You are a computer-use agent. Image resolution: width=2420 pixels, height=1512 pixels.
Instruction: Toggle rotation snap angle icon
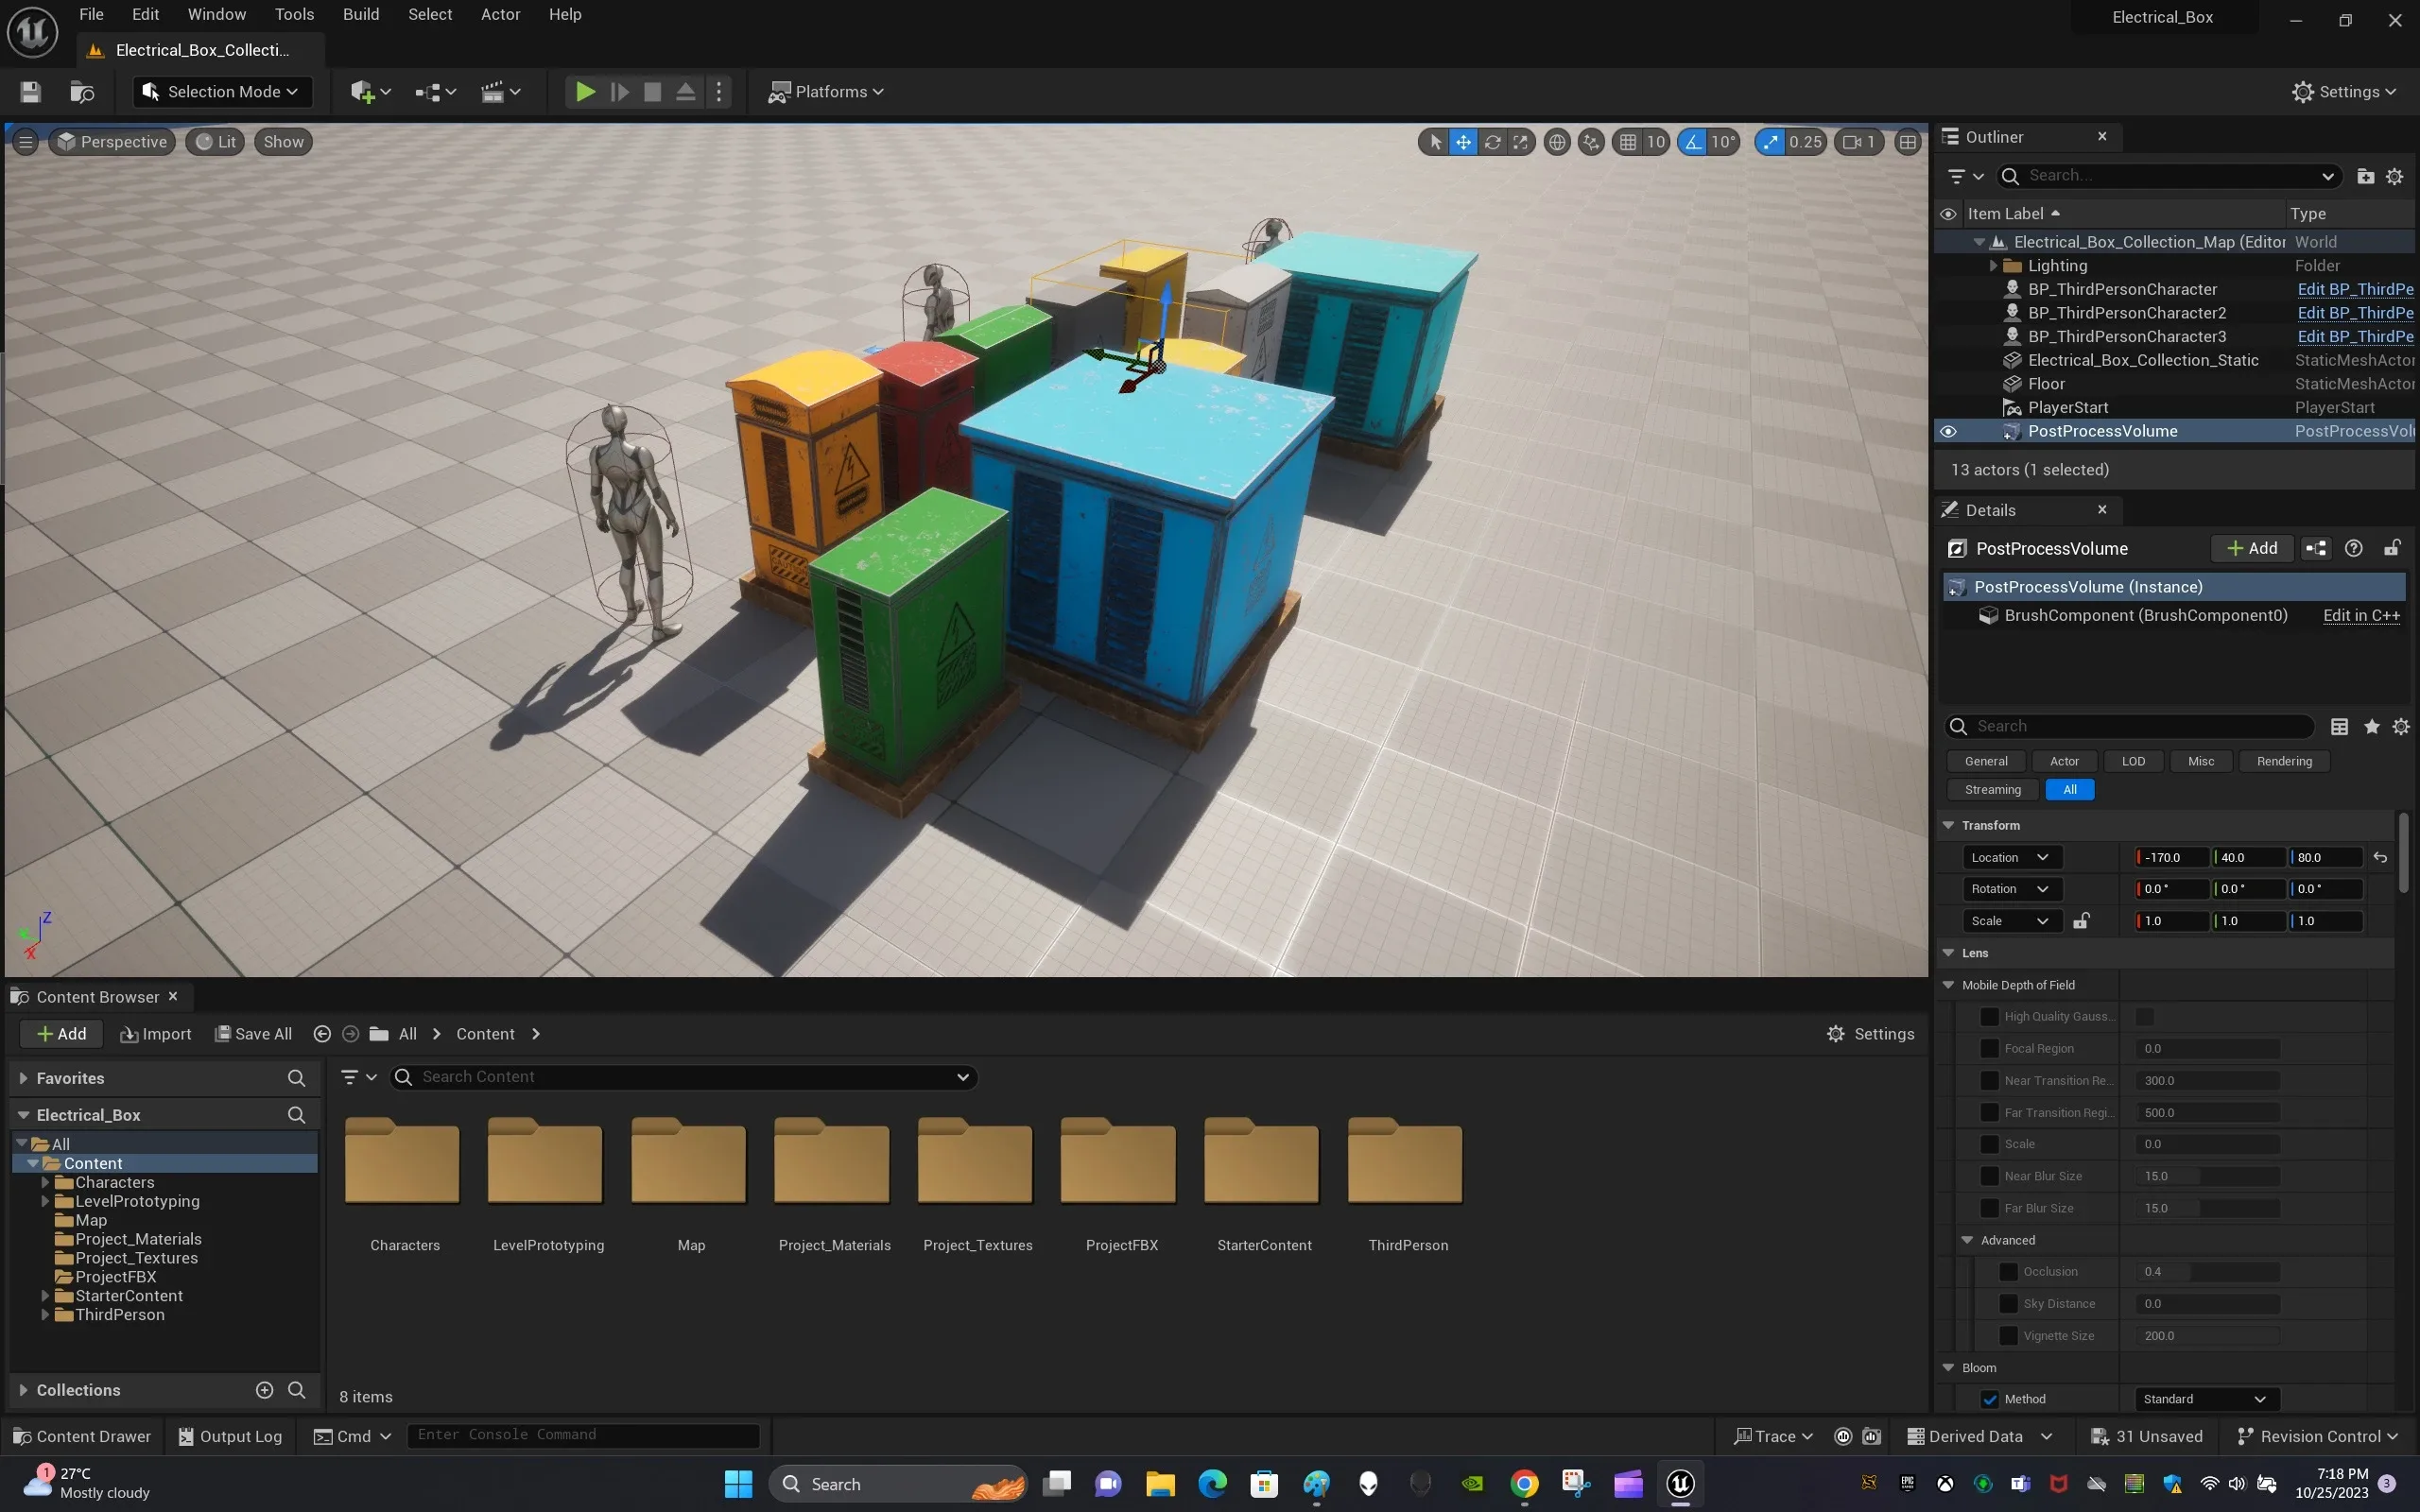pos(1693,142)
